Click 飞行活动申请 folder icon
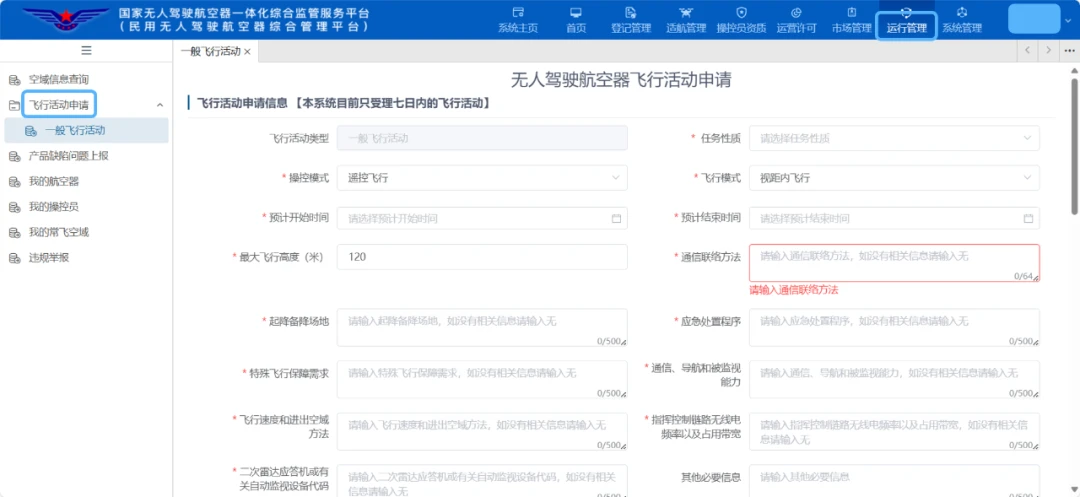The image size is (1080, 497). 14,105
